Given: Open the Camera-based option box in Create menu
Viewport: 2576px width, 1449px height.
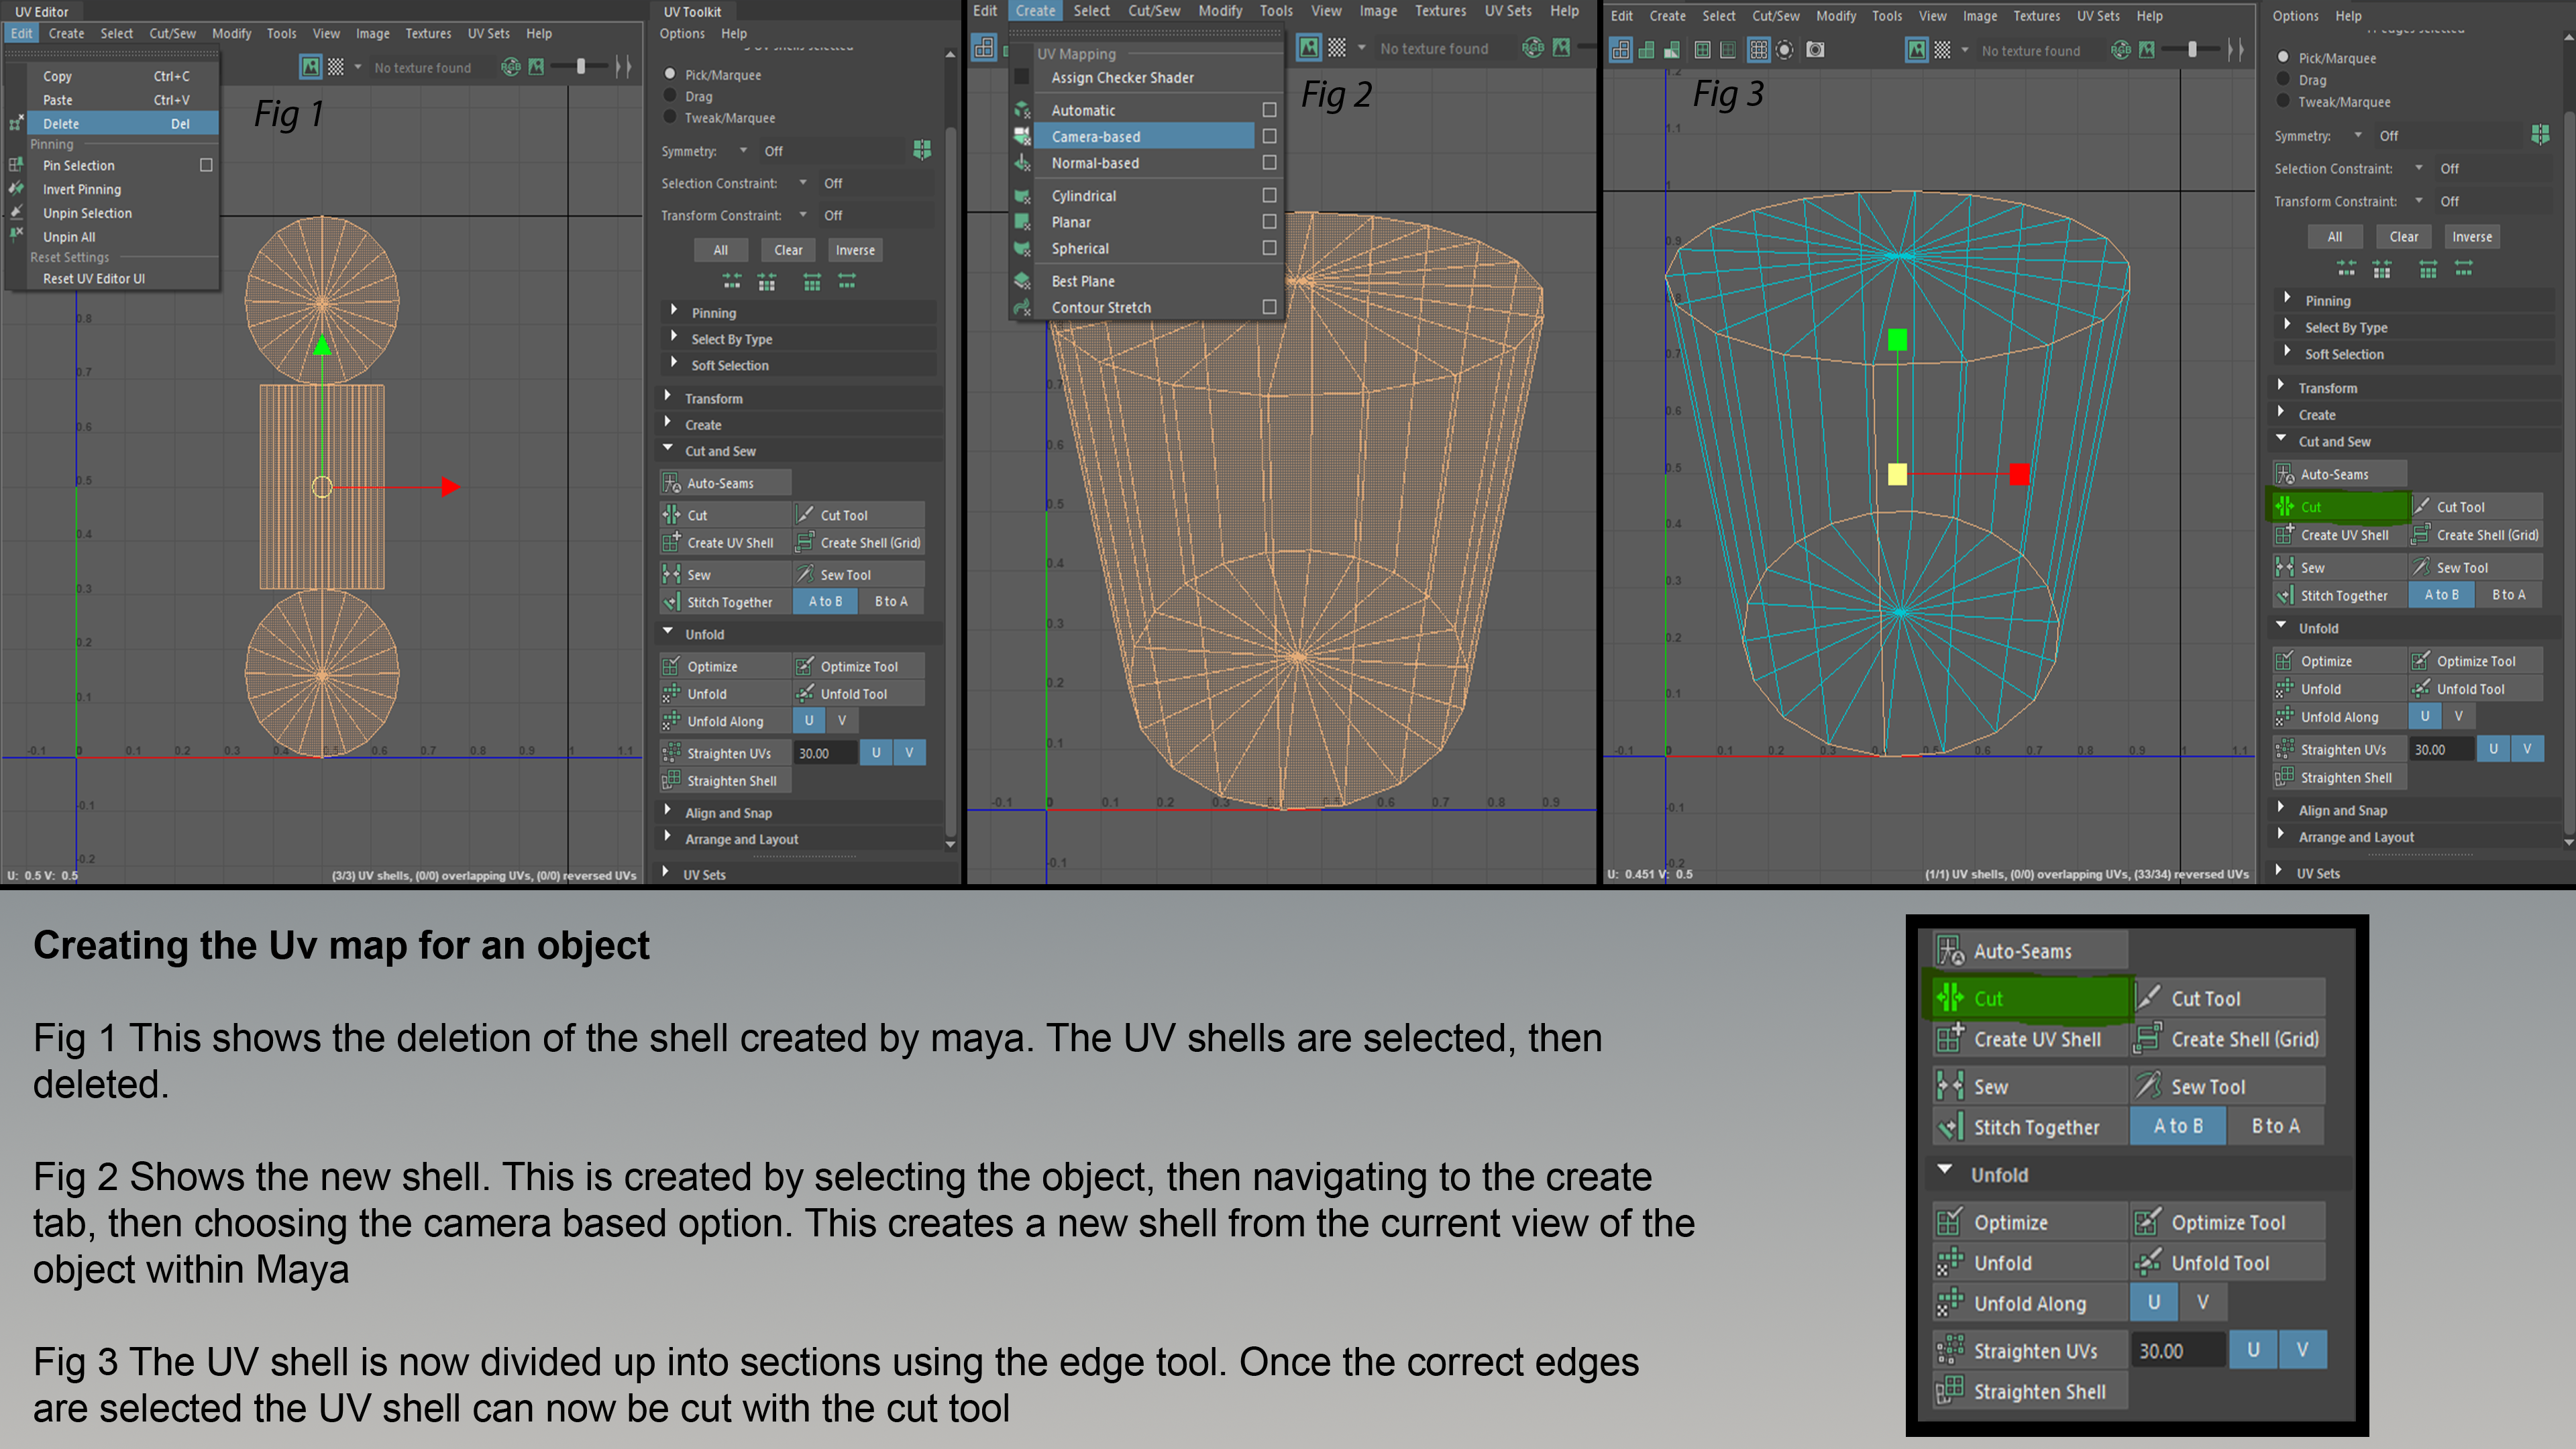Looking at the screenshot, I should pos(1269,136).
